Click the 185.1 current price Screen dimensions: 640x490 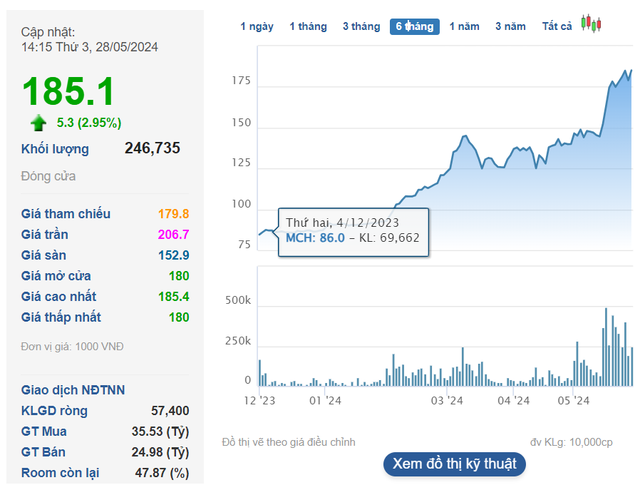click(x=68, y=91)
